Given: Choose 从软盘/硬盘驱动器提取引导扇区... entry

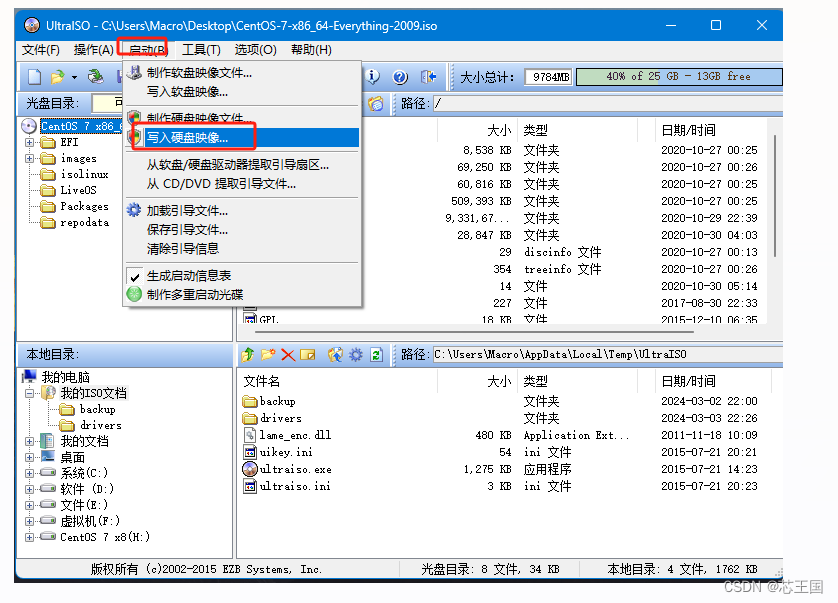Looking at the screenshot, I should pos(242,165).
